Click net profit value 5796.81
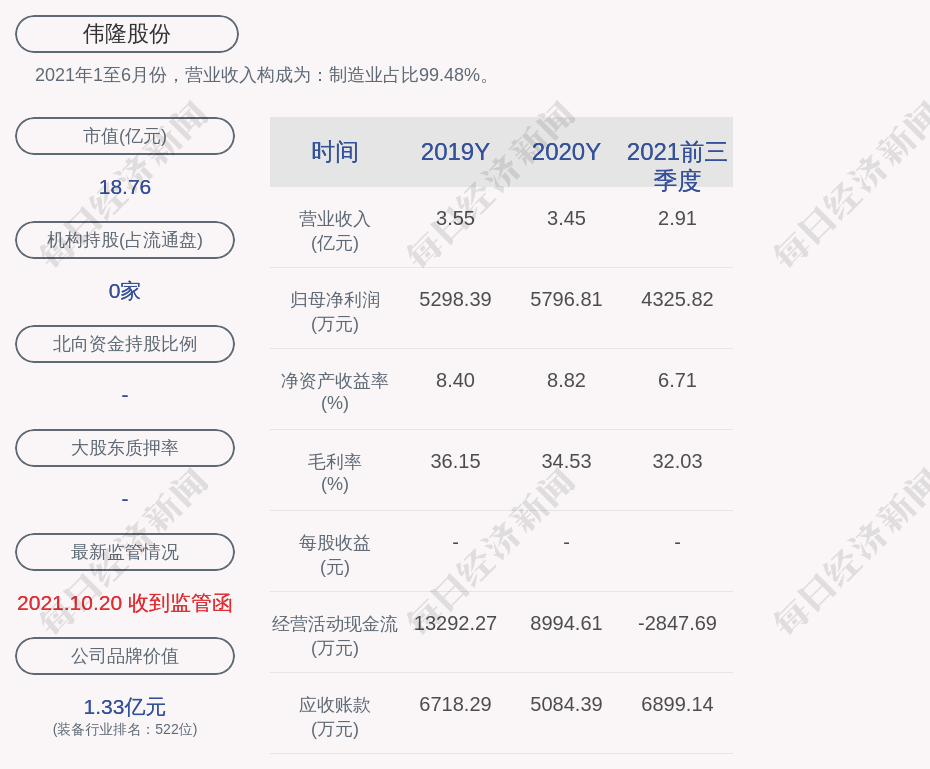930x769 pixels. click(566, 299)
